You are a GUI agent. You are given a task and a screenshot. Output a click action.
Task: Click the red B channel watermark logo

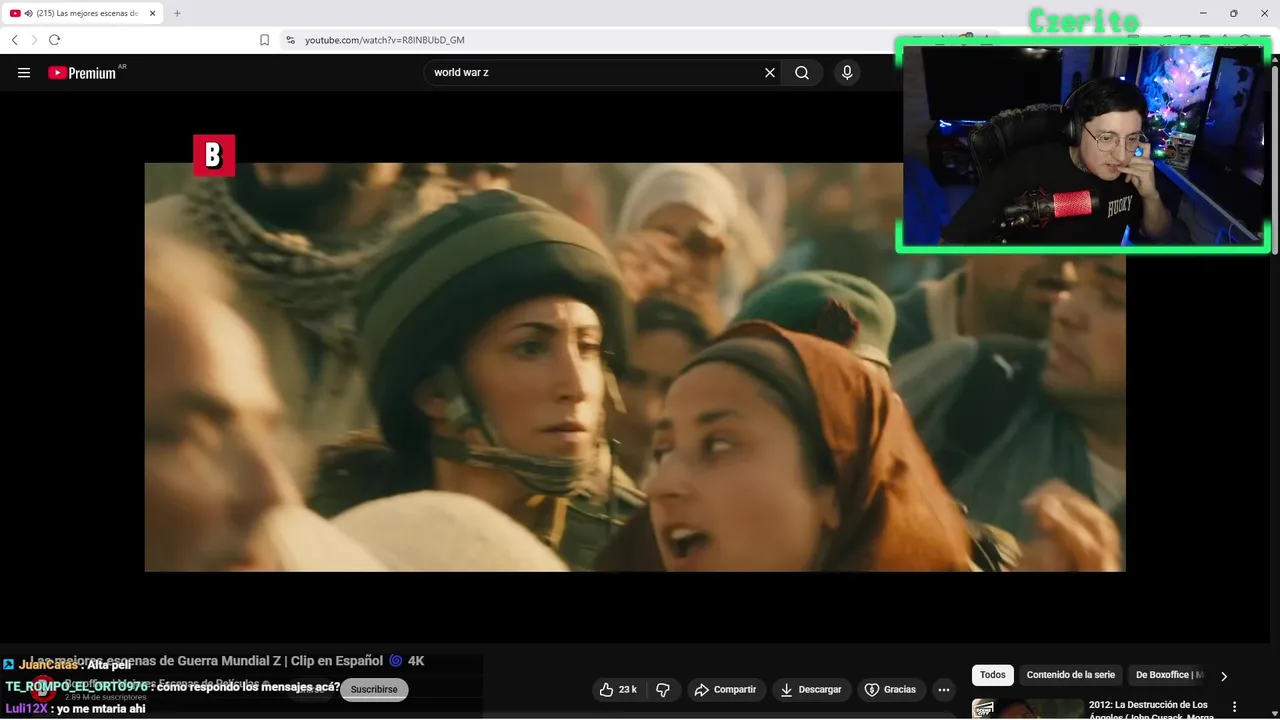point(214,155)
